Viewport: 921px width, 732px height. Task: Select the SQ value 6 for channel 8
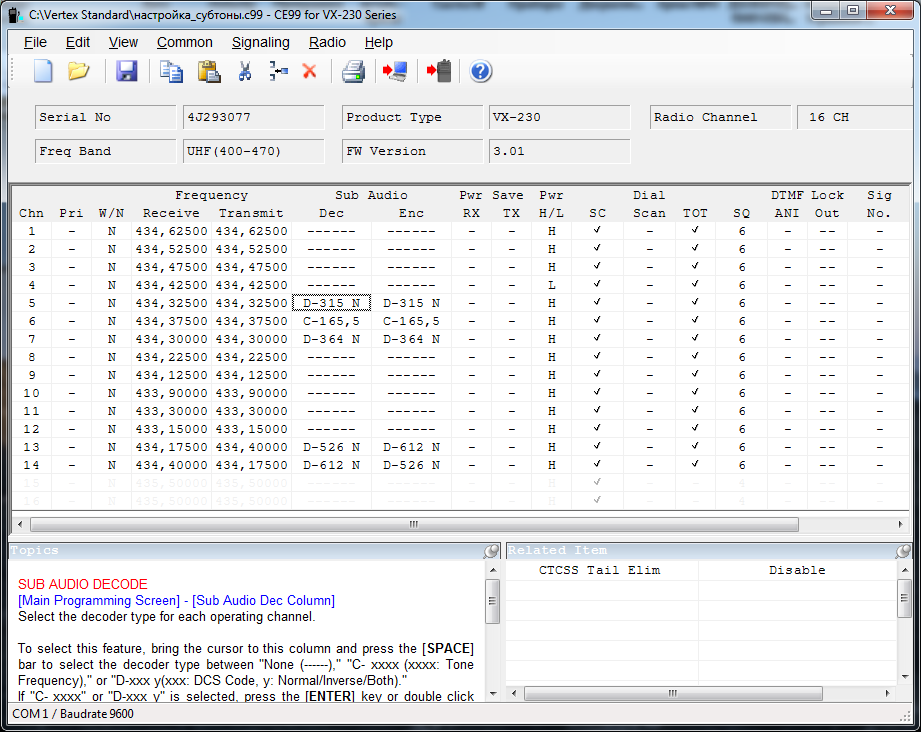(x=742, y=357)
